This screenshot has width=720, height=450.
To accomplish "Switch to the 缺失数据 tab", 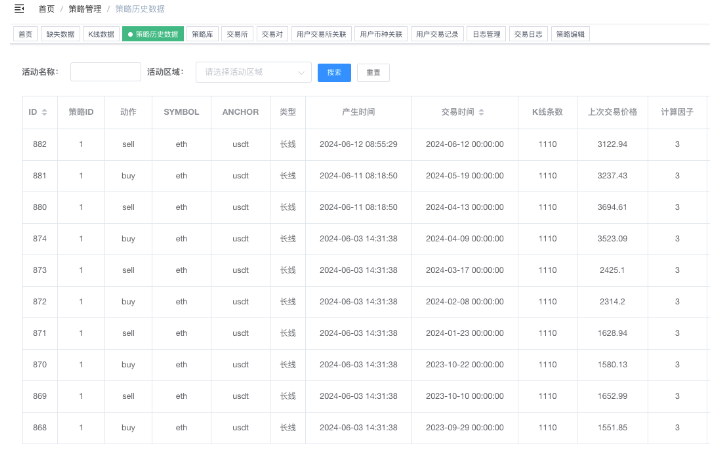I will pos(61,34).
